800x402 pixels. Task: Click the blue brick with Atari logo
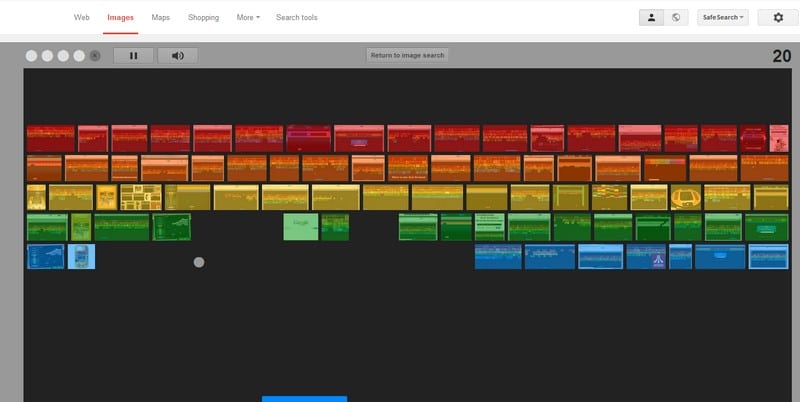646,257
